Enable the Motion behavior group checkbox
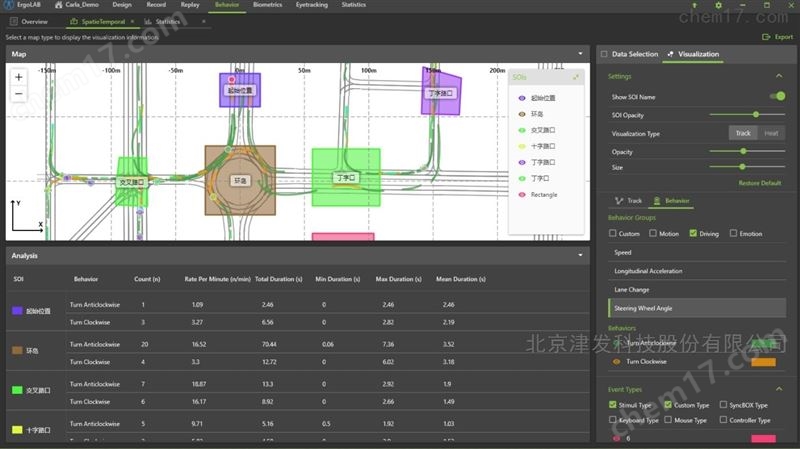 (653, 233)
